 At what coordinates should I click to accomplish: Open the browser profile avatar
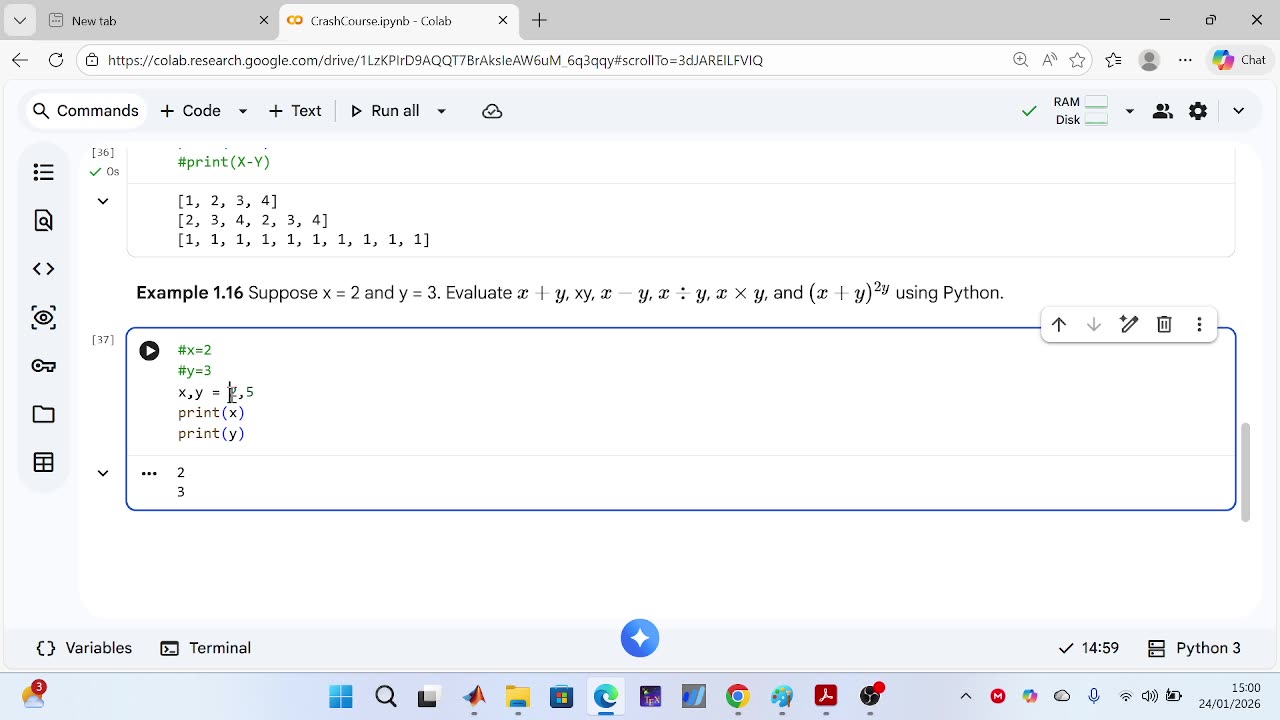click(1149, 60)
